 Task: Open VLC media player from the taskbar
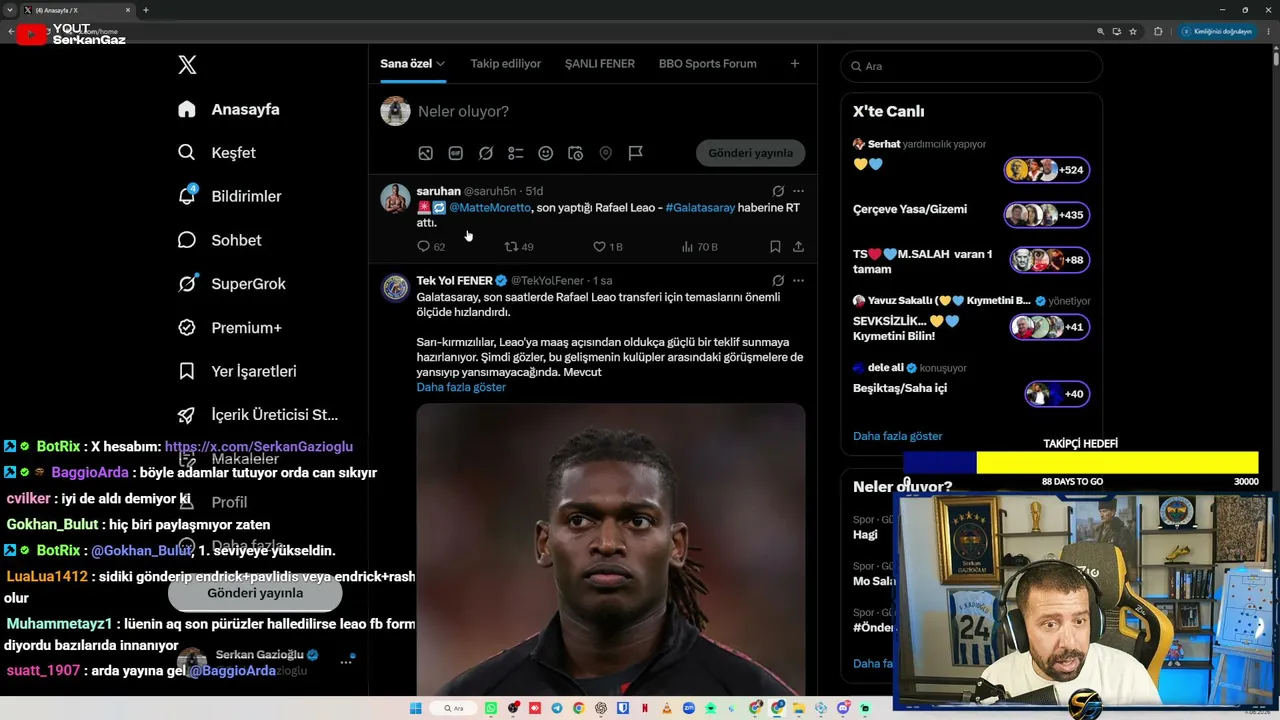tap(667, 708)
